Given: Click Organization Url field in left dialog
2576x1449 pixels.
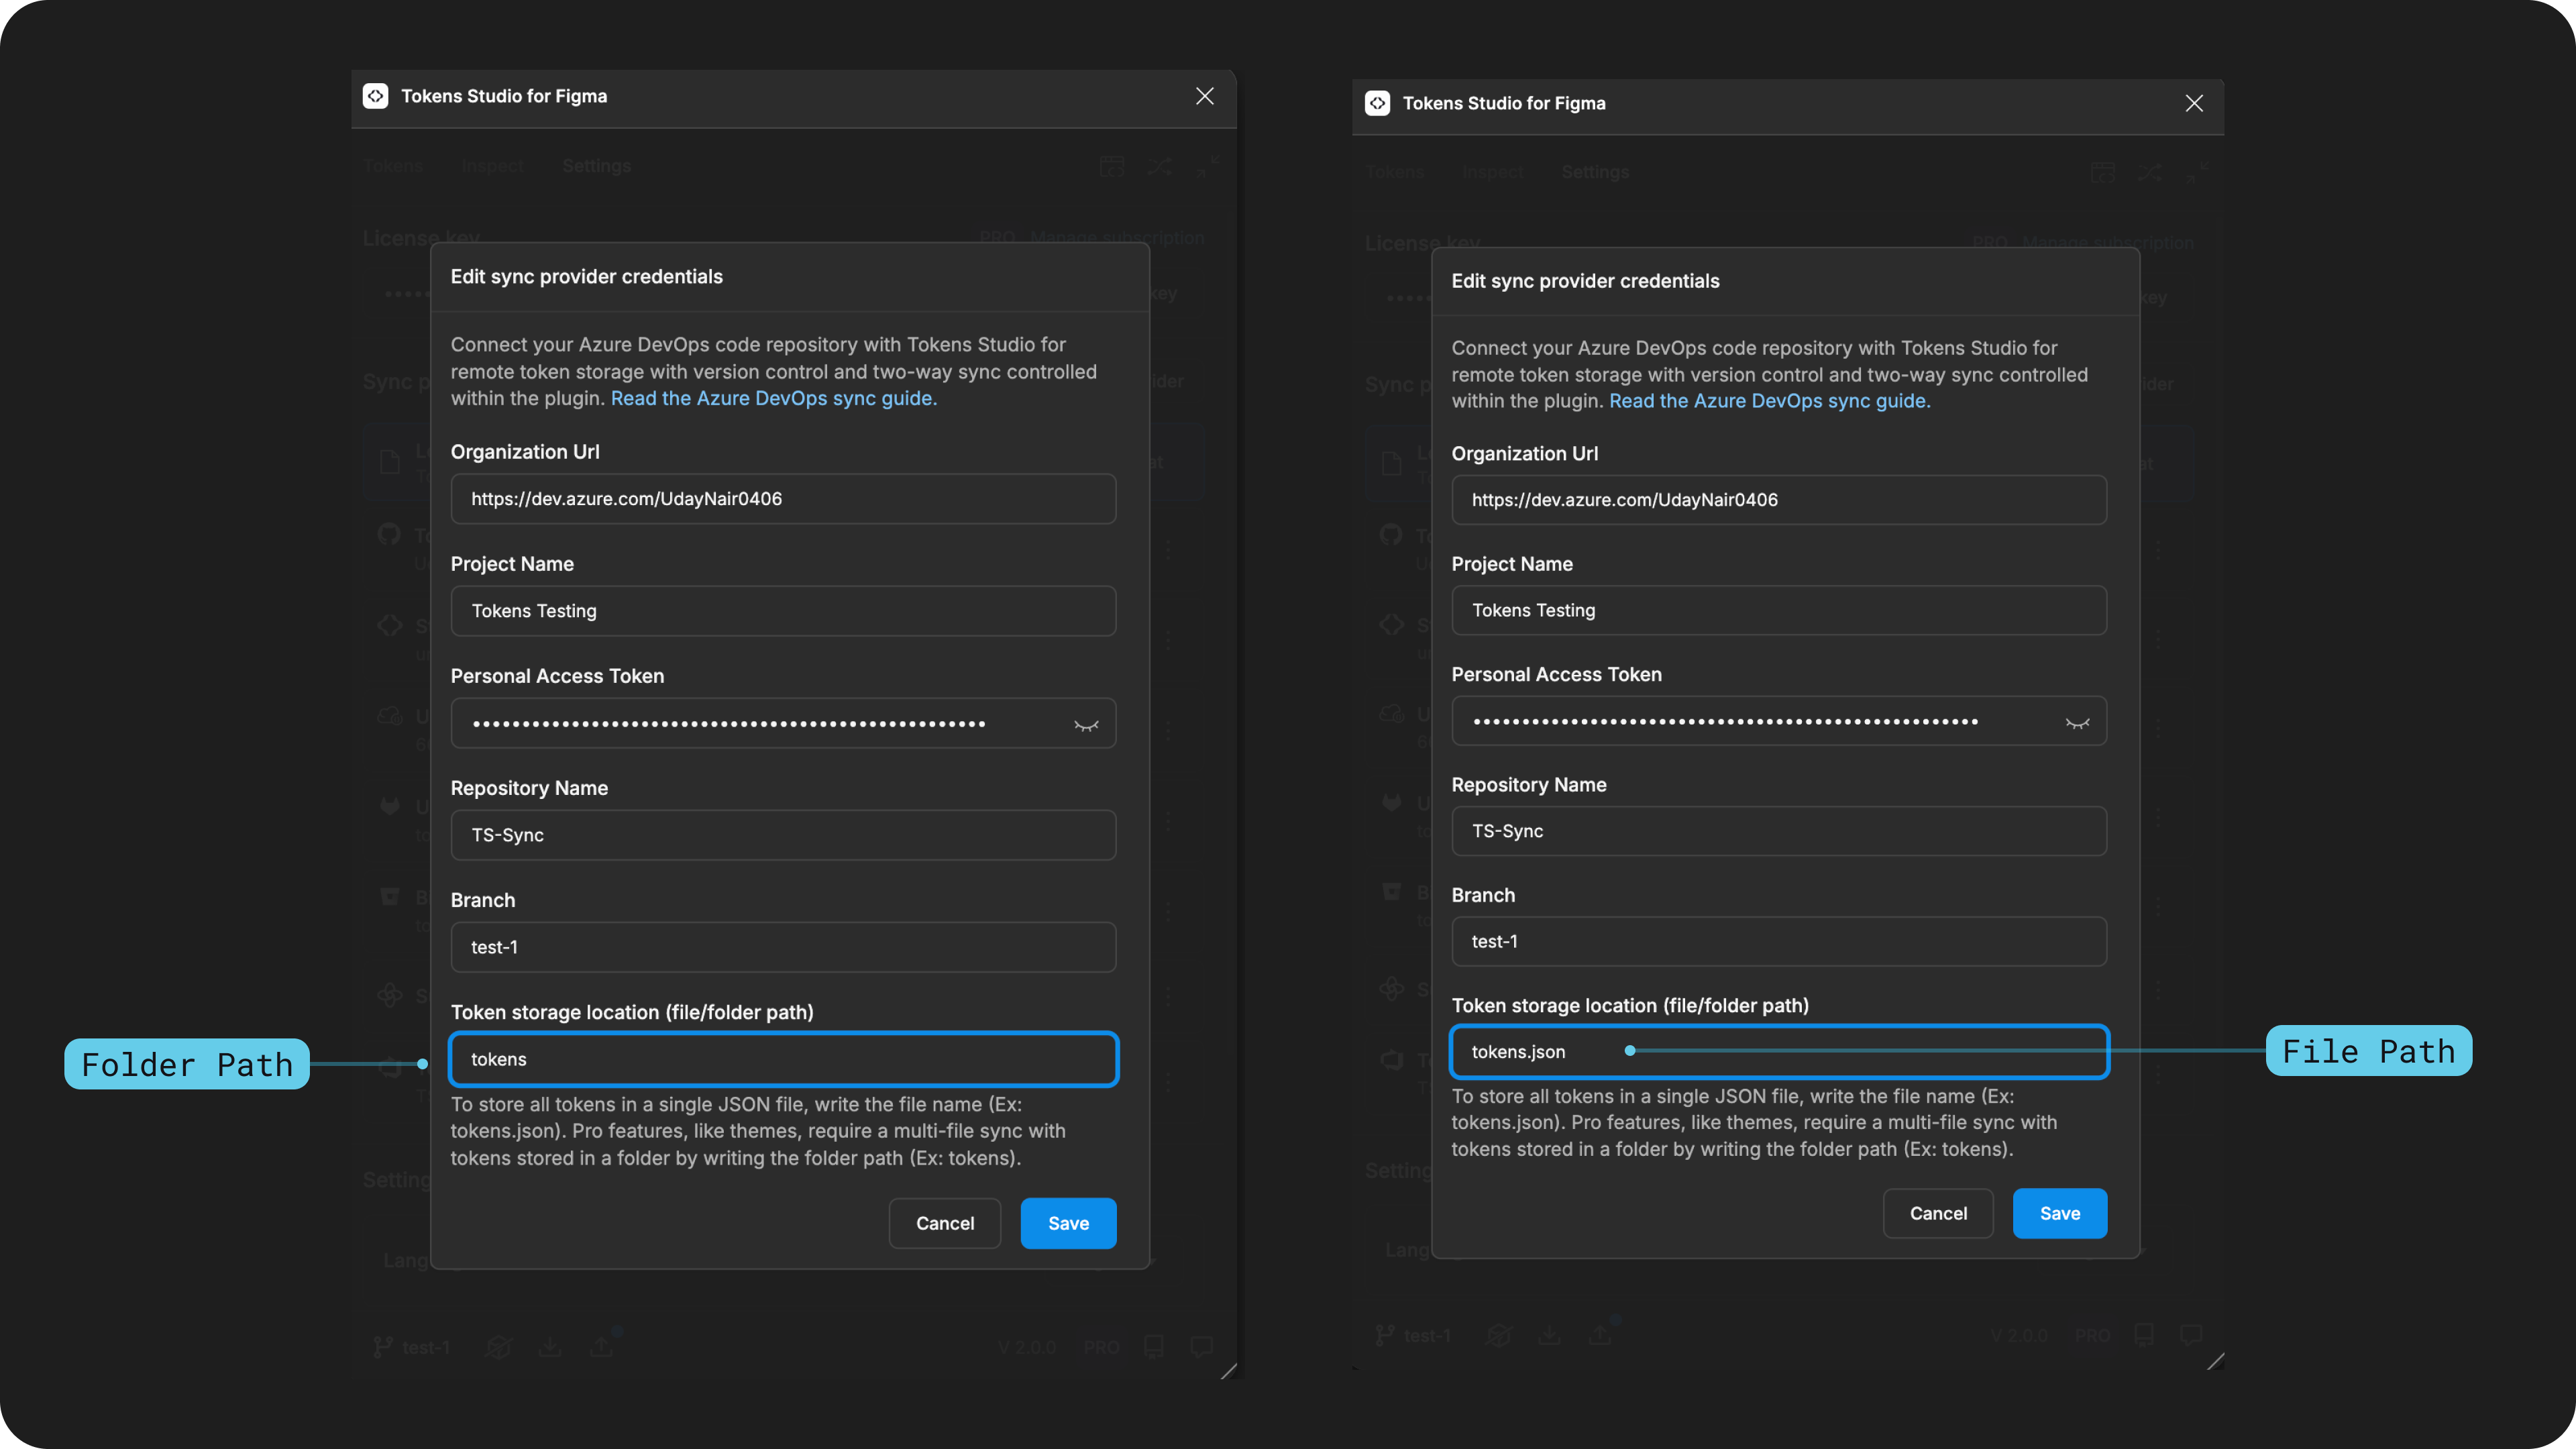Looking at the screenshot, I should click(x=783, y=499).
